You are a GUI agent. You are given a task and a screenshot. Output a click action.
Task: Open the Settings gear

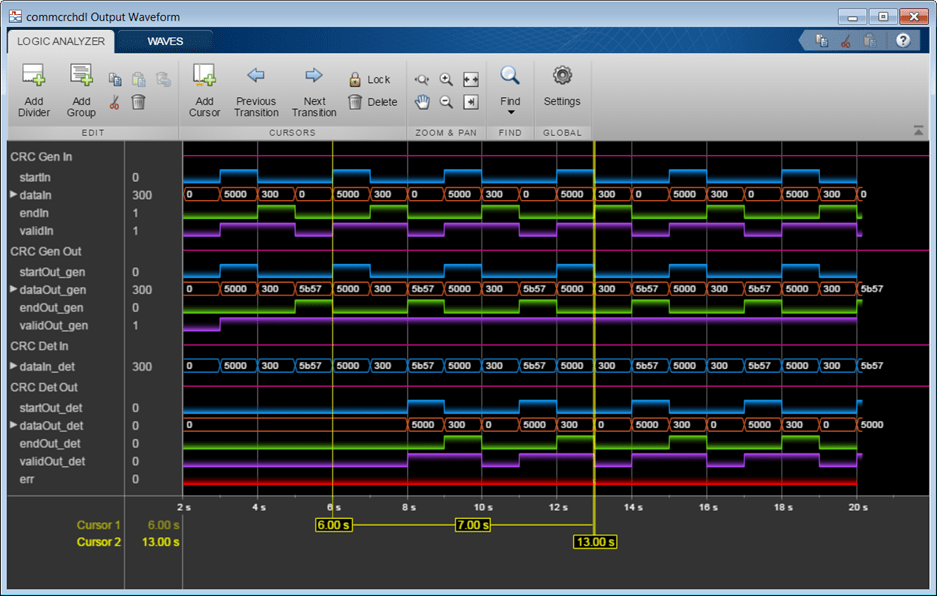(x=562, y=76)
